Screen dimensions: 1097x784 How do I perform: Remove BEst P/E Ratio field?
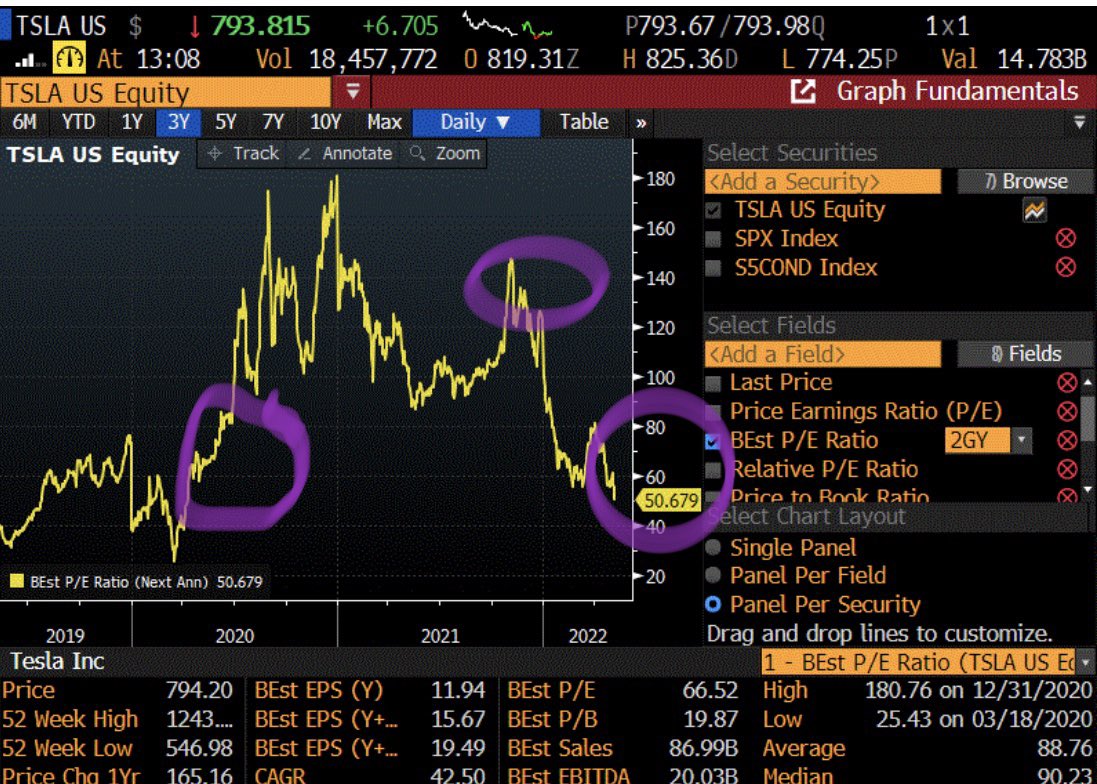coord(1067,441)
